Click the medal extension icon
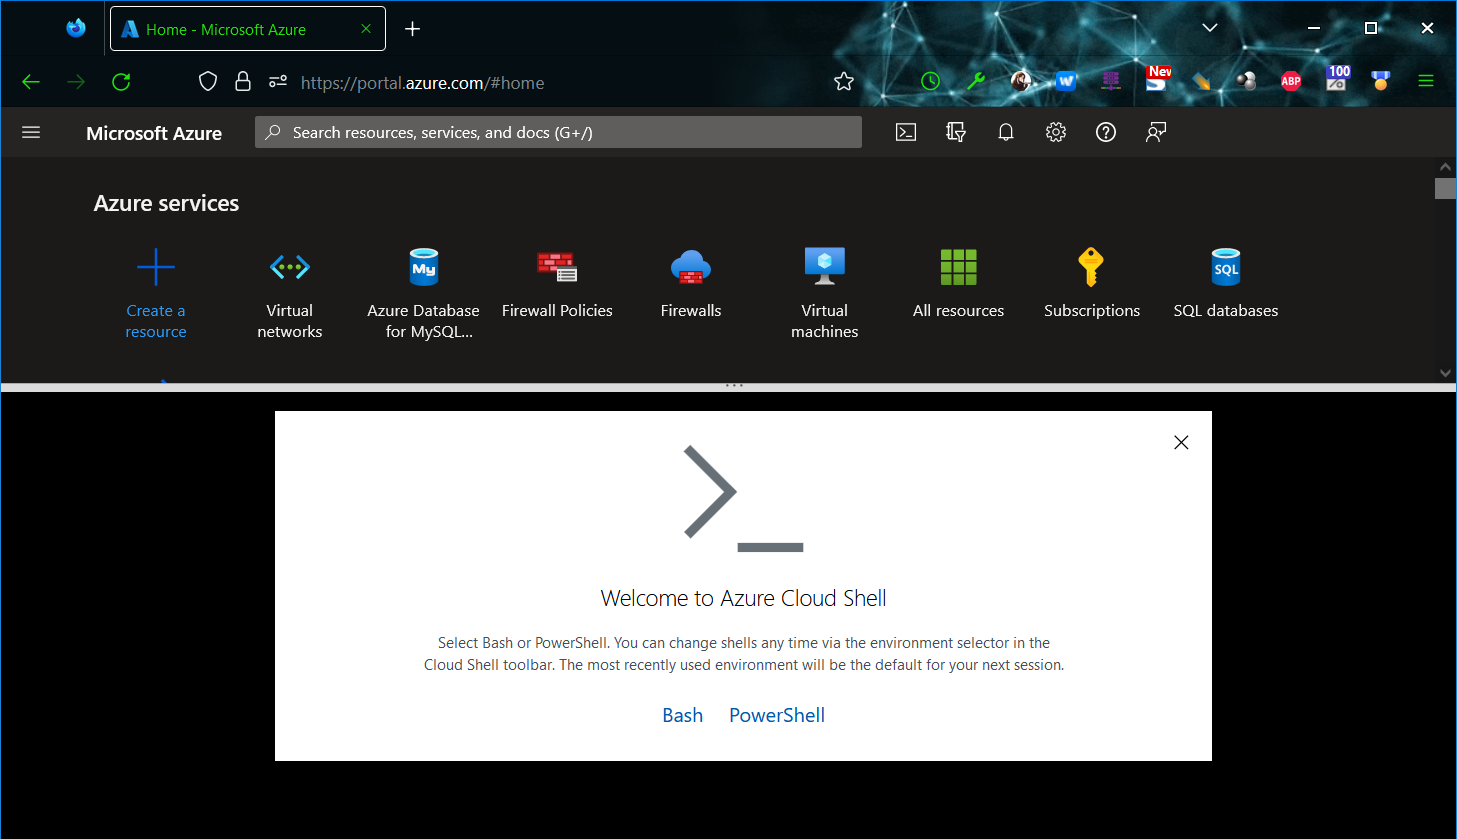 coord(1381,82)
